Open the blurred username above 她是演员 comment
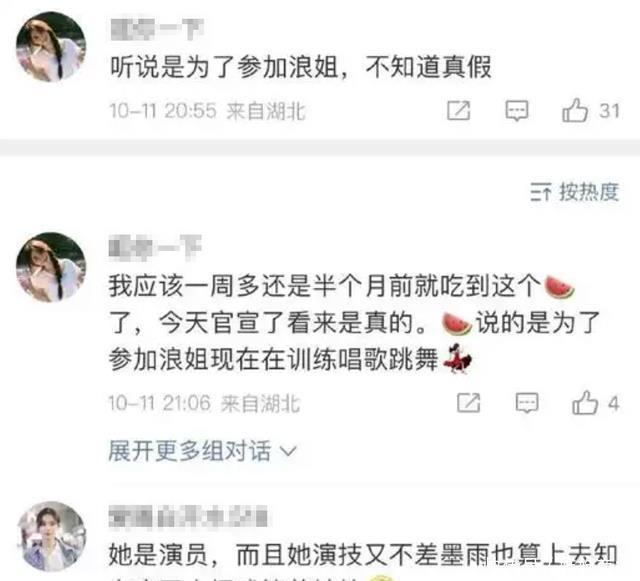Screen dimensions: 640x581 (x=188, y=516)
